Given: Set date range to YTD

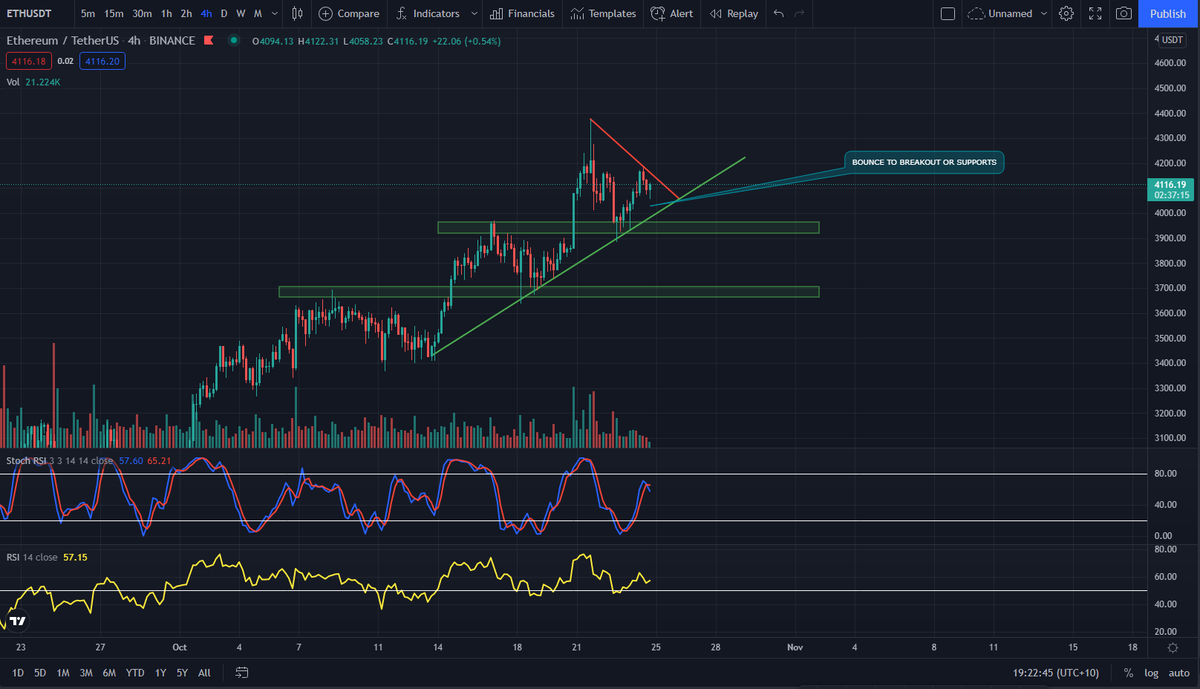Looking at the screenshot, I should [135, 673].
